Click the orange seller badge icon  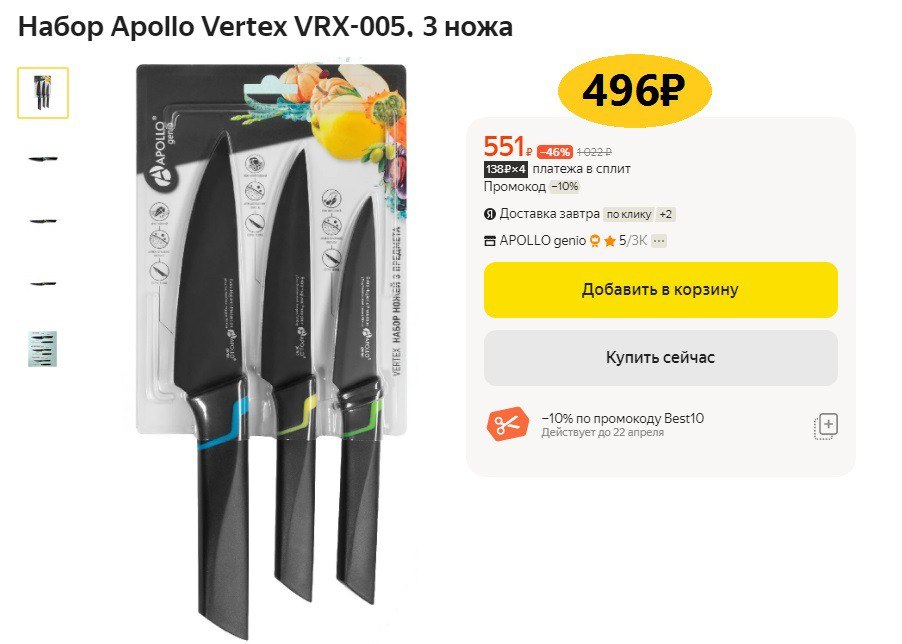[x=595, y=241]
